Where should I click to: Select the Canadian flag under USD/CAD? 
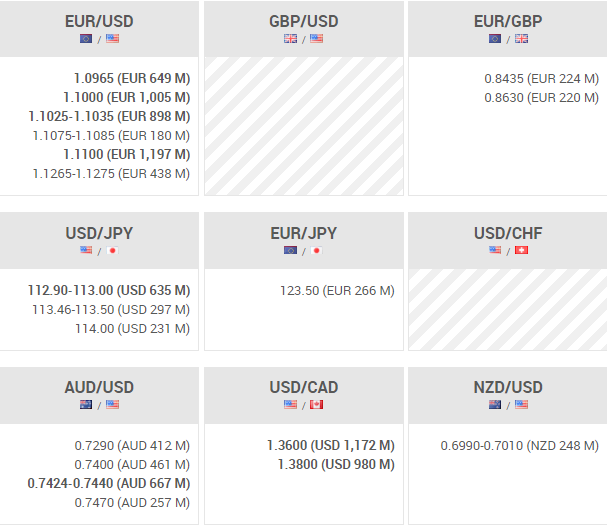point(317,405)
